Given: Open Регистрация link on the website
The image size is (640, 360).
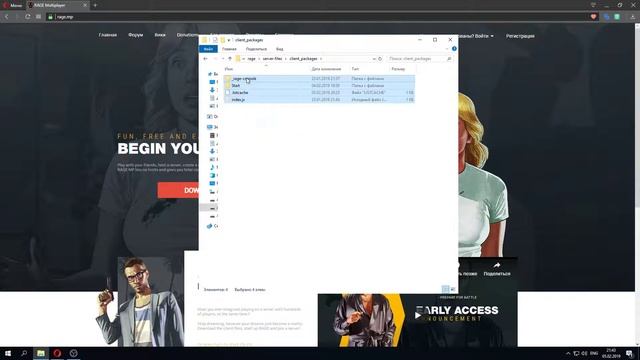Looking at the screenshot, I should 520,36.
